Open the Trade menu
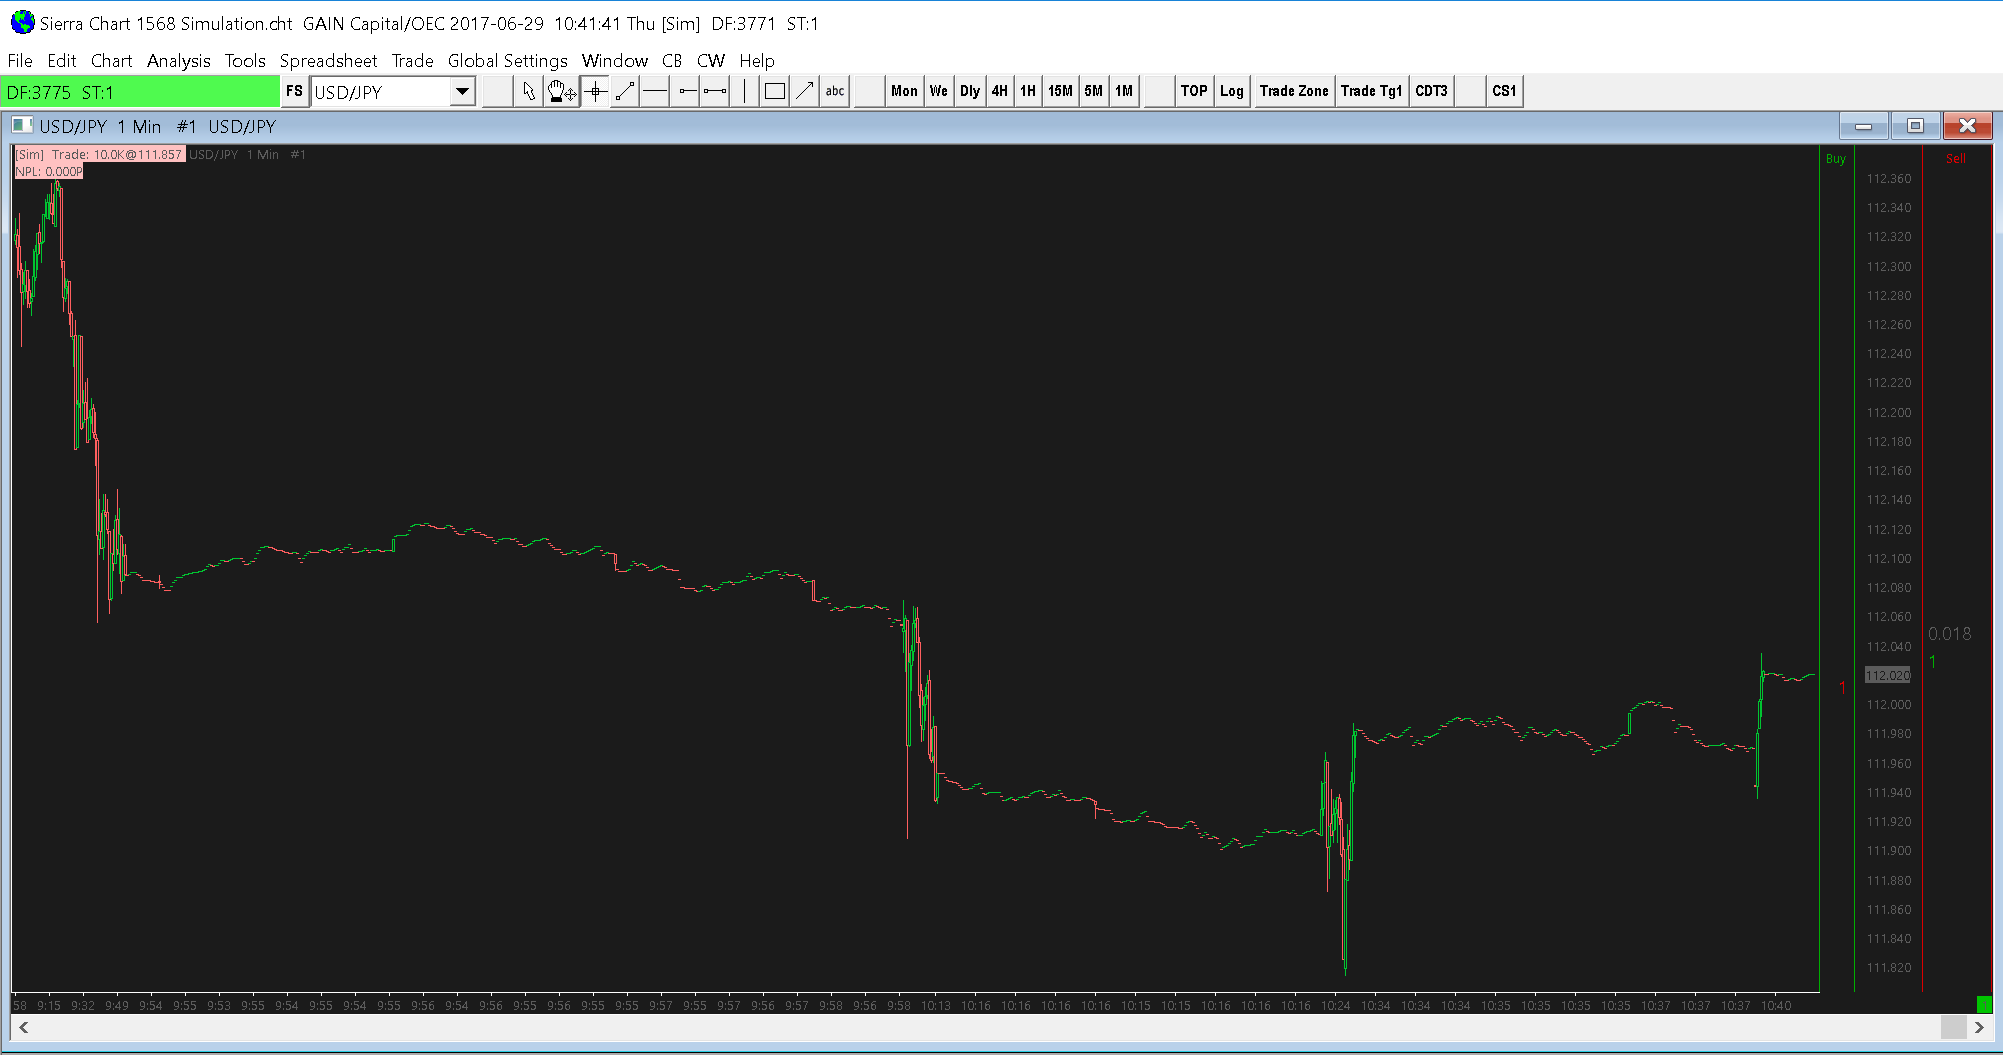This screenshot has height=1055, width=2003. 413,61
